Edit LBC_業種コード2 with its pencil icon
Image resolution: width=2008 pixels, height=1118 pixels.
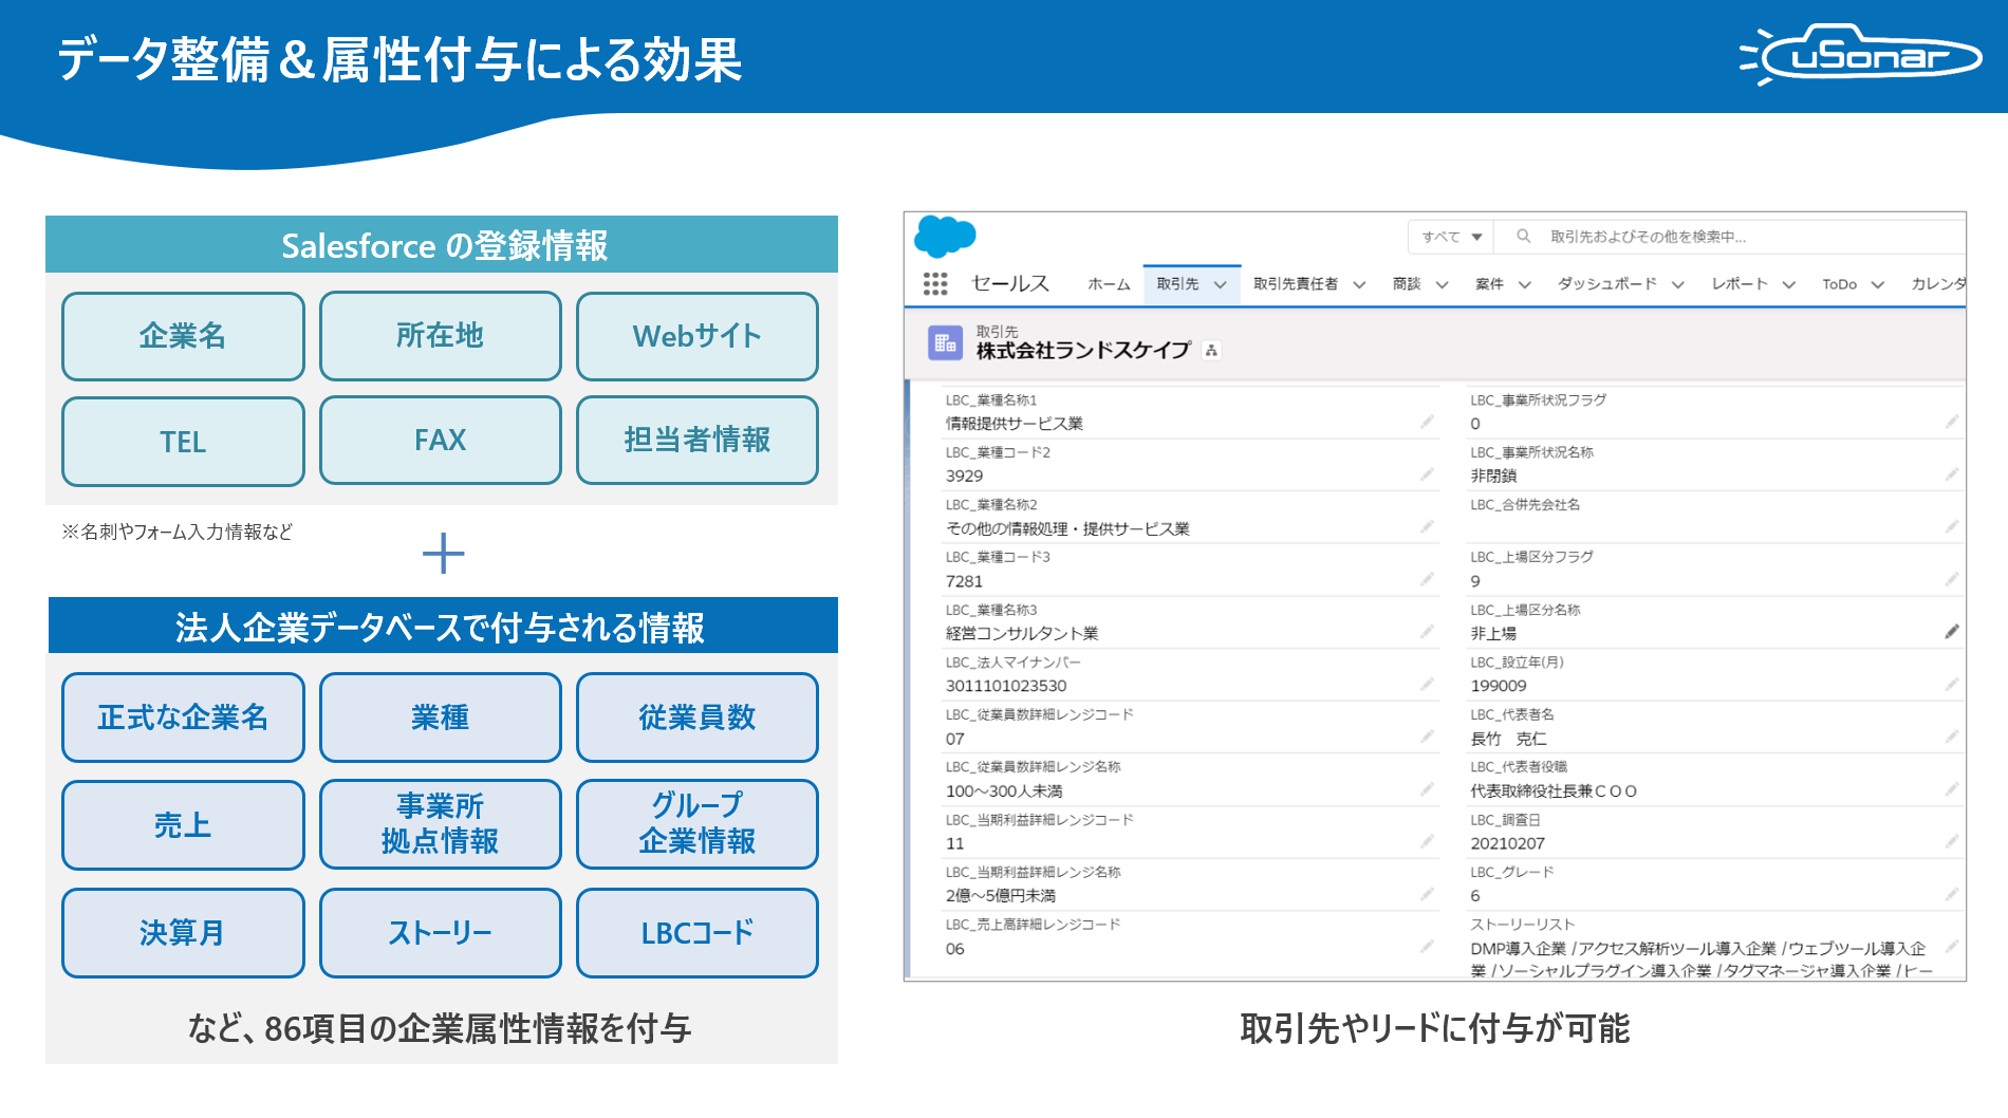tap(1427, 475)
